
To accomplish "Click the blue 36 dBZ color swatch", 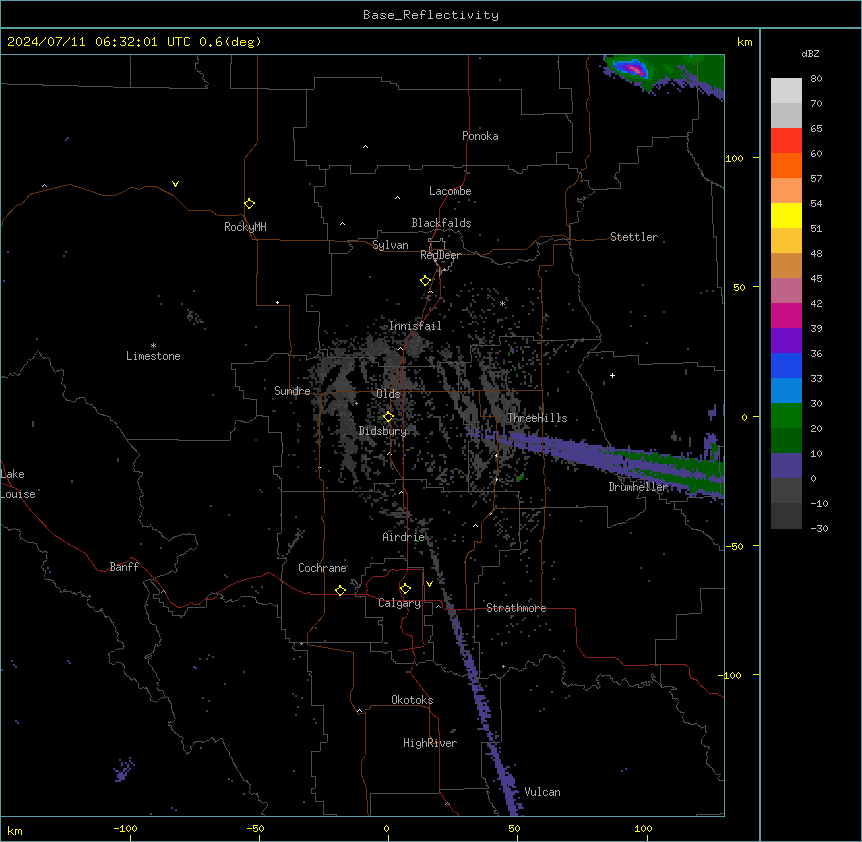I will pos(786,365).
